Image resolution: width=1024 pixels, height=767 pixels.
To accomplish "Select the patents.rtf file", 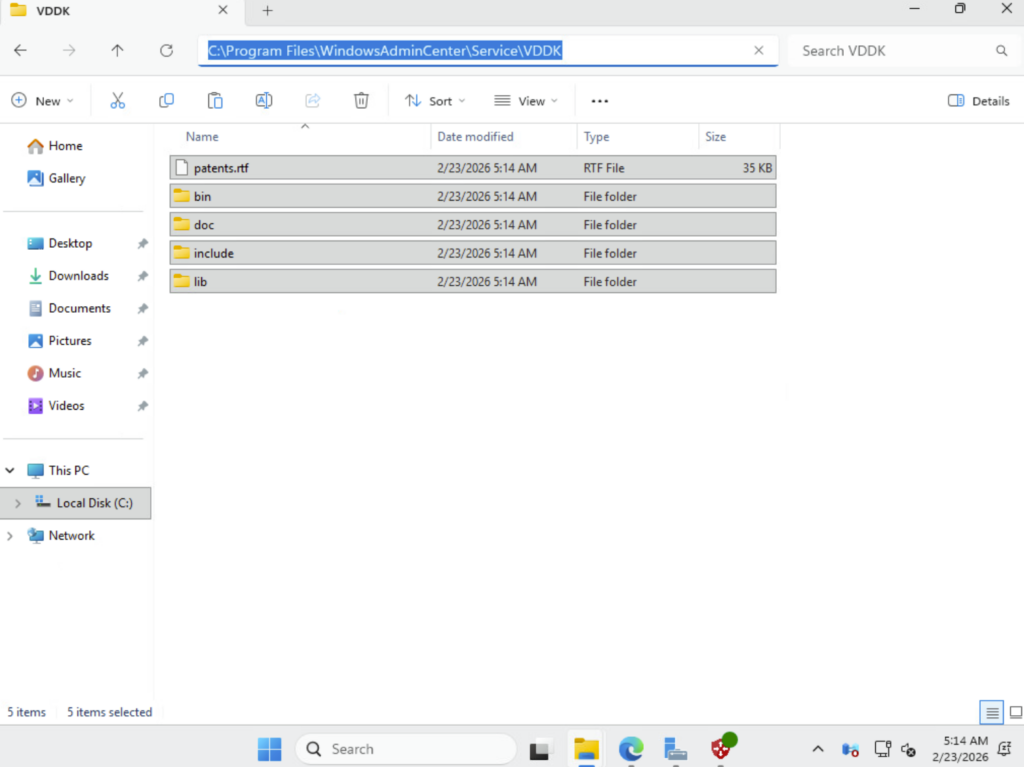I will tap(221, 168).
